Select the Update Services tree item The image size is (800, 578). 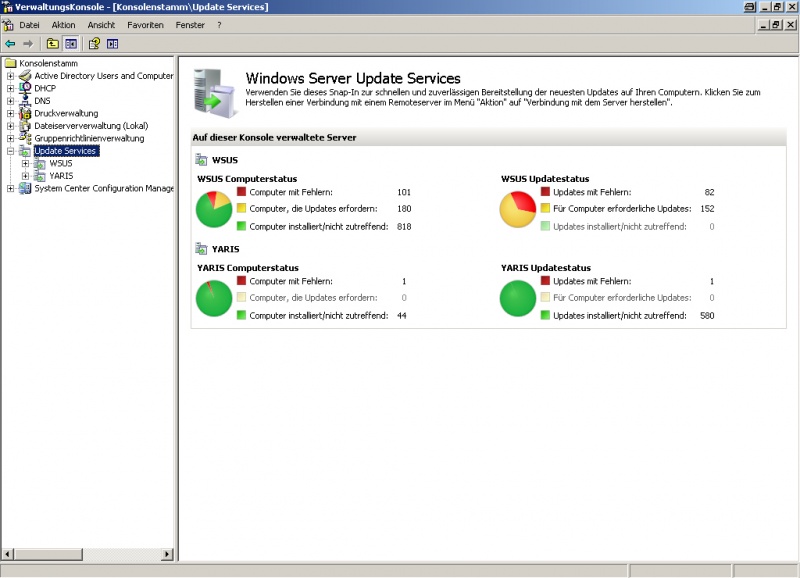[x=66, y=151]
